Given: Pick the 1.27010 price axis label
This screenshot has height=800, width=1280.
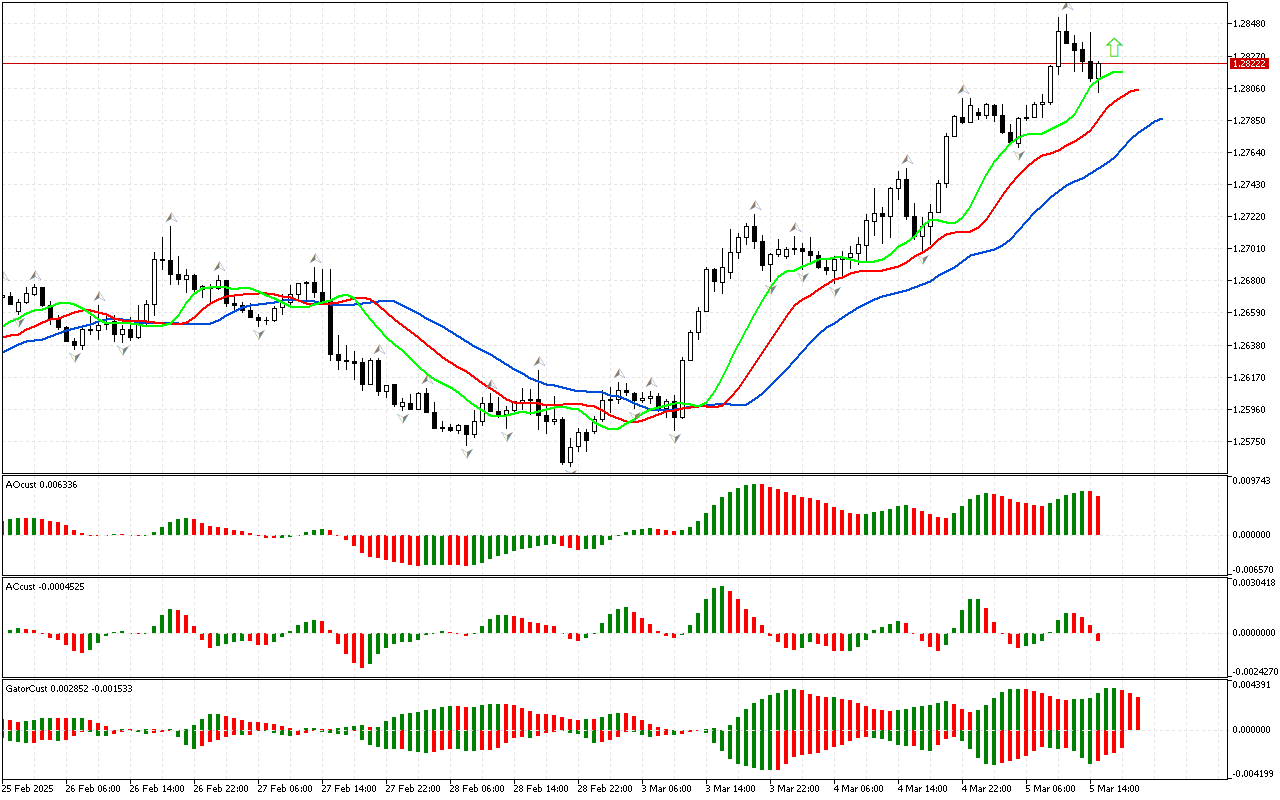Looking at the screenshot, I should pyautogui.click(x=1251, y=249).
